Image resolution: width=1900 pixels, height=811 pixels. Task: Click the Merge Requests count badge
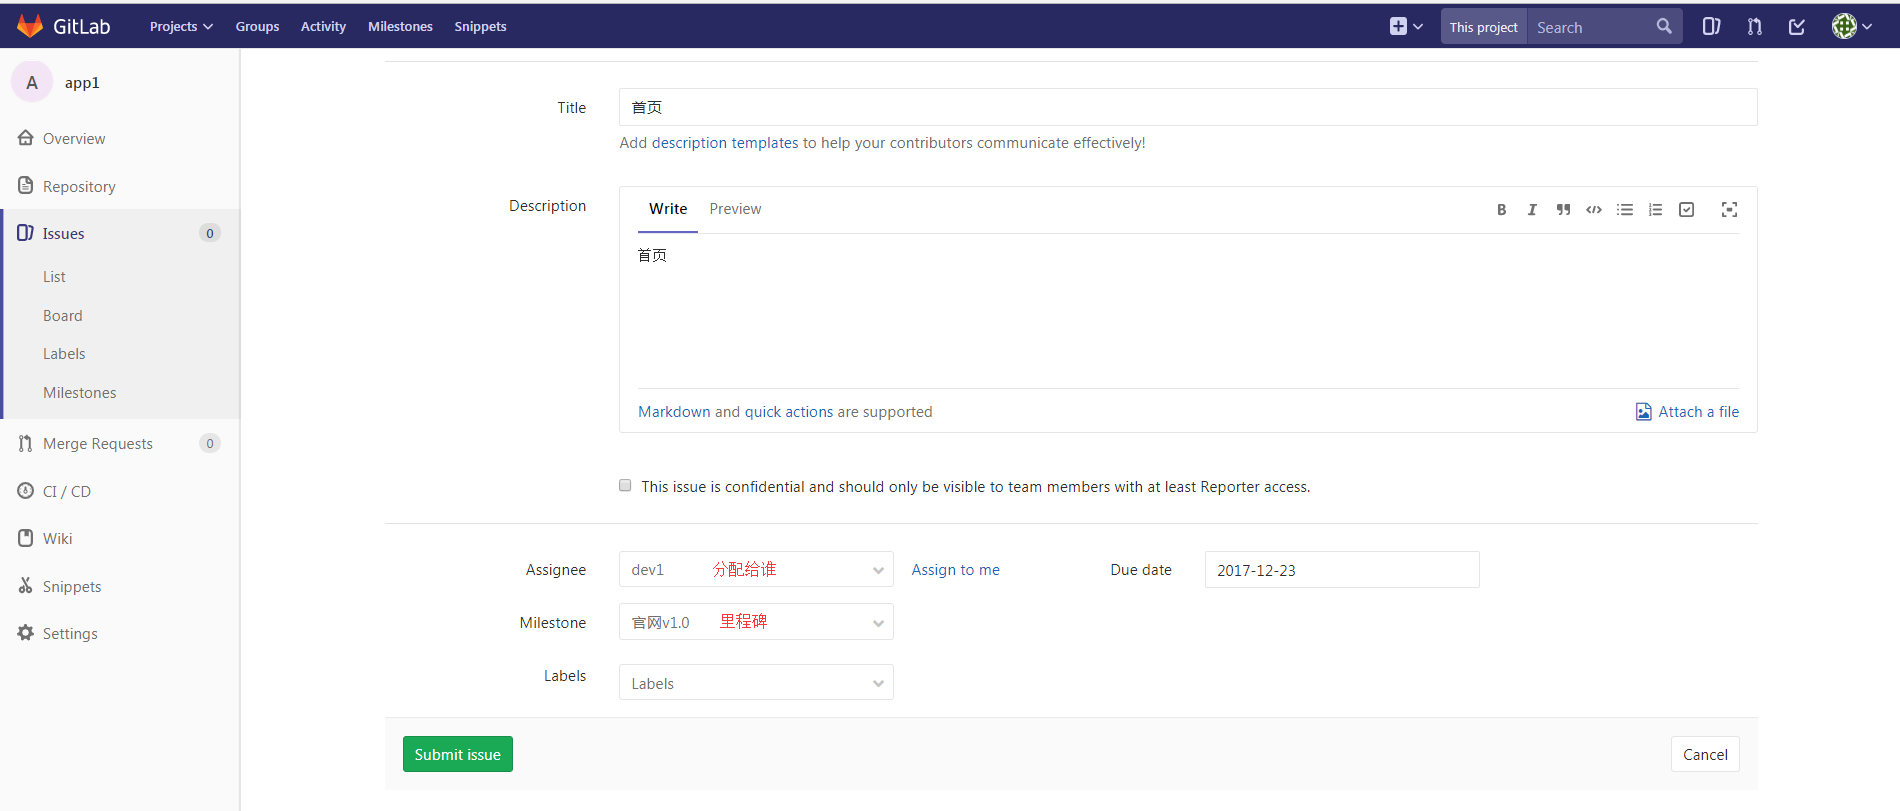(x=210, y=443)
